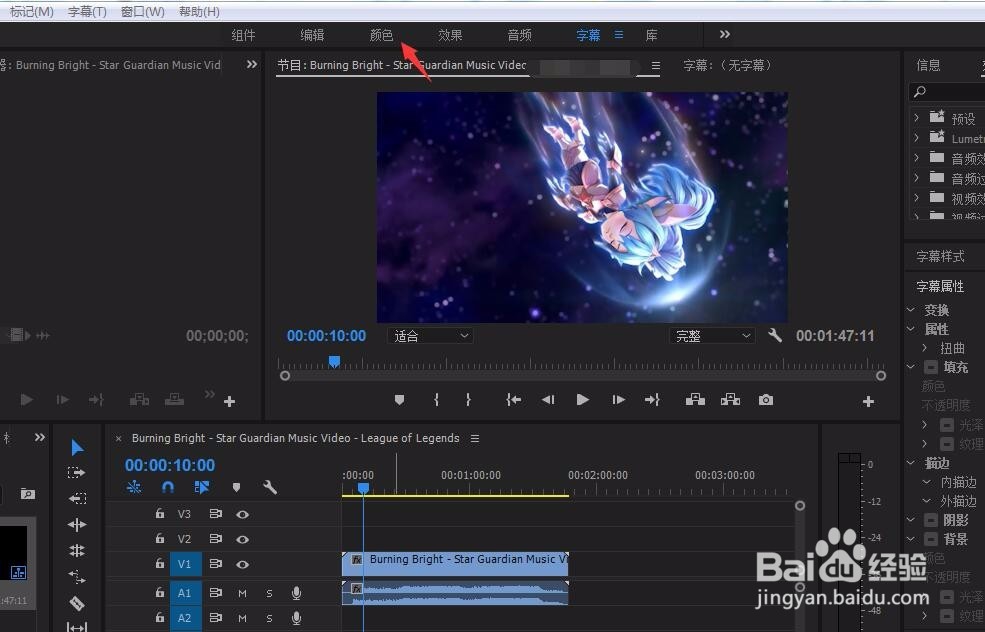Toggle sync lock for V2 track
The image size is (985, 632).
(x=215, y=538)
